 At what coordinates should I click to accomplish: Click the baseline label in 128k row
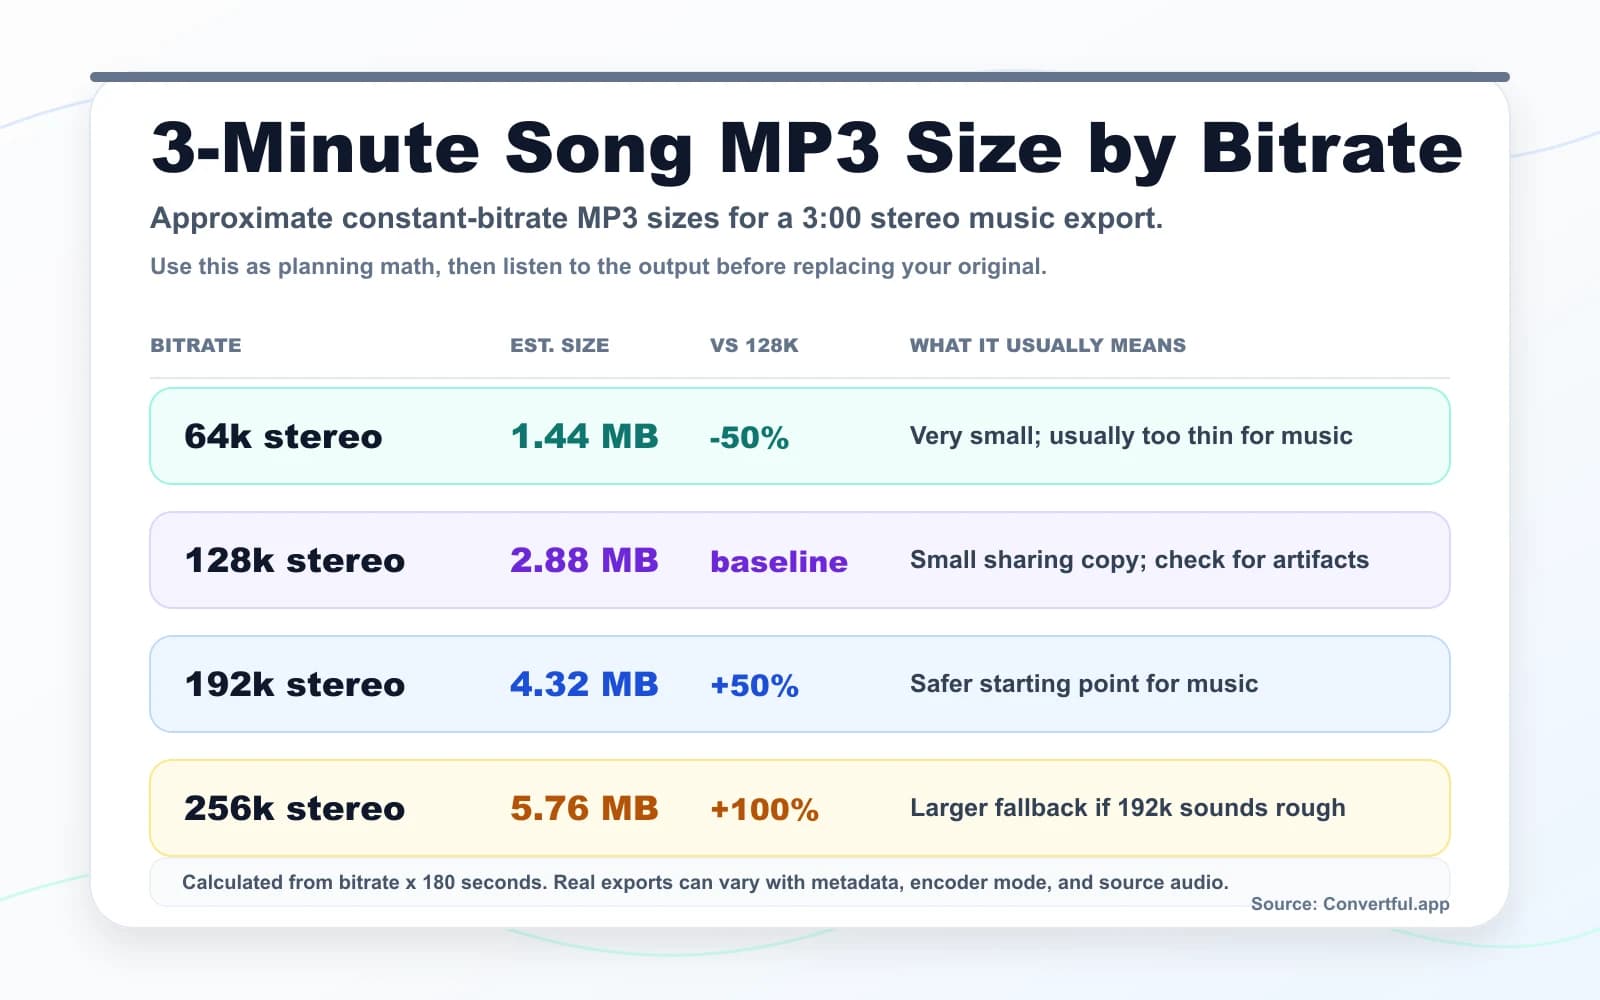778,562
